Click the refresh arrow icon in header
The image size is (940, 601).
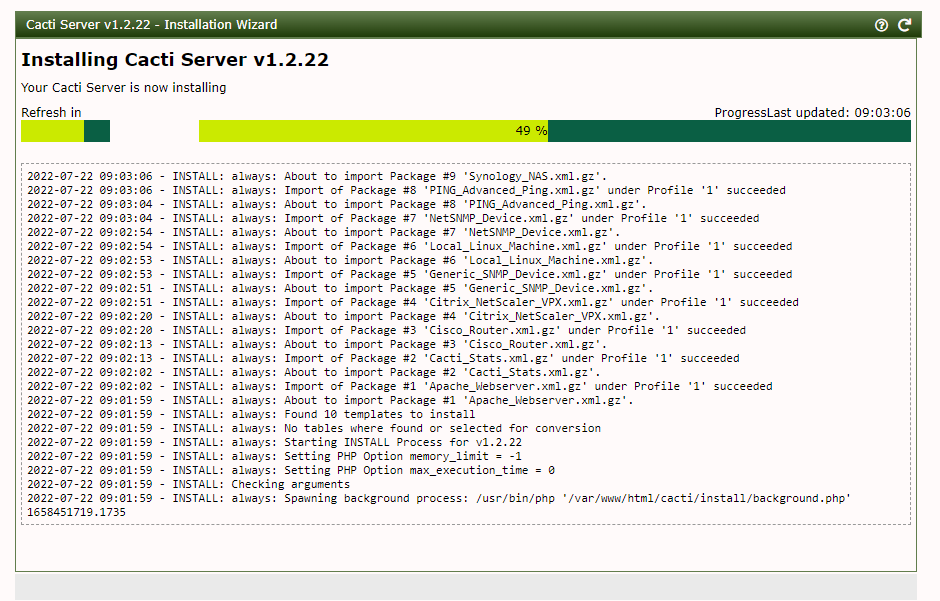point(905,25)
